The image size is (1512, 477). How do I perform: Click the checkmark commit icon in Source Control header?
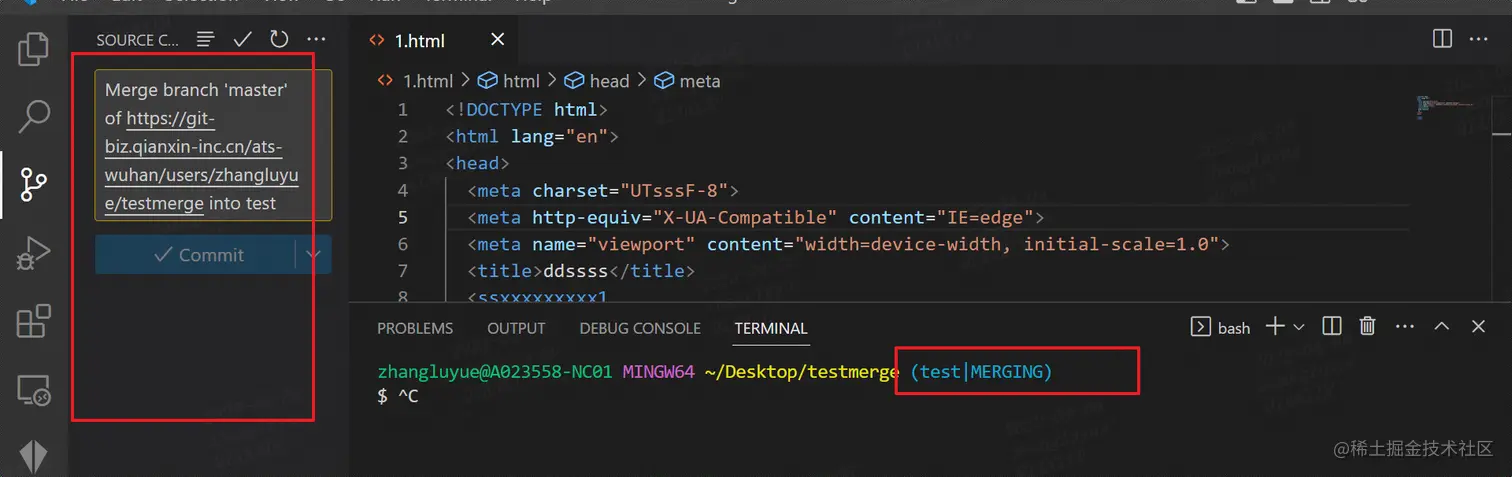click(x=242, y=40)
